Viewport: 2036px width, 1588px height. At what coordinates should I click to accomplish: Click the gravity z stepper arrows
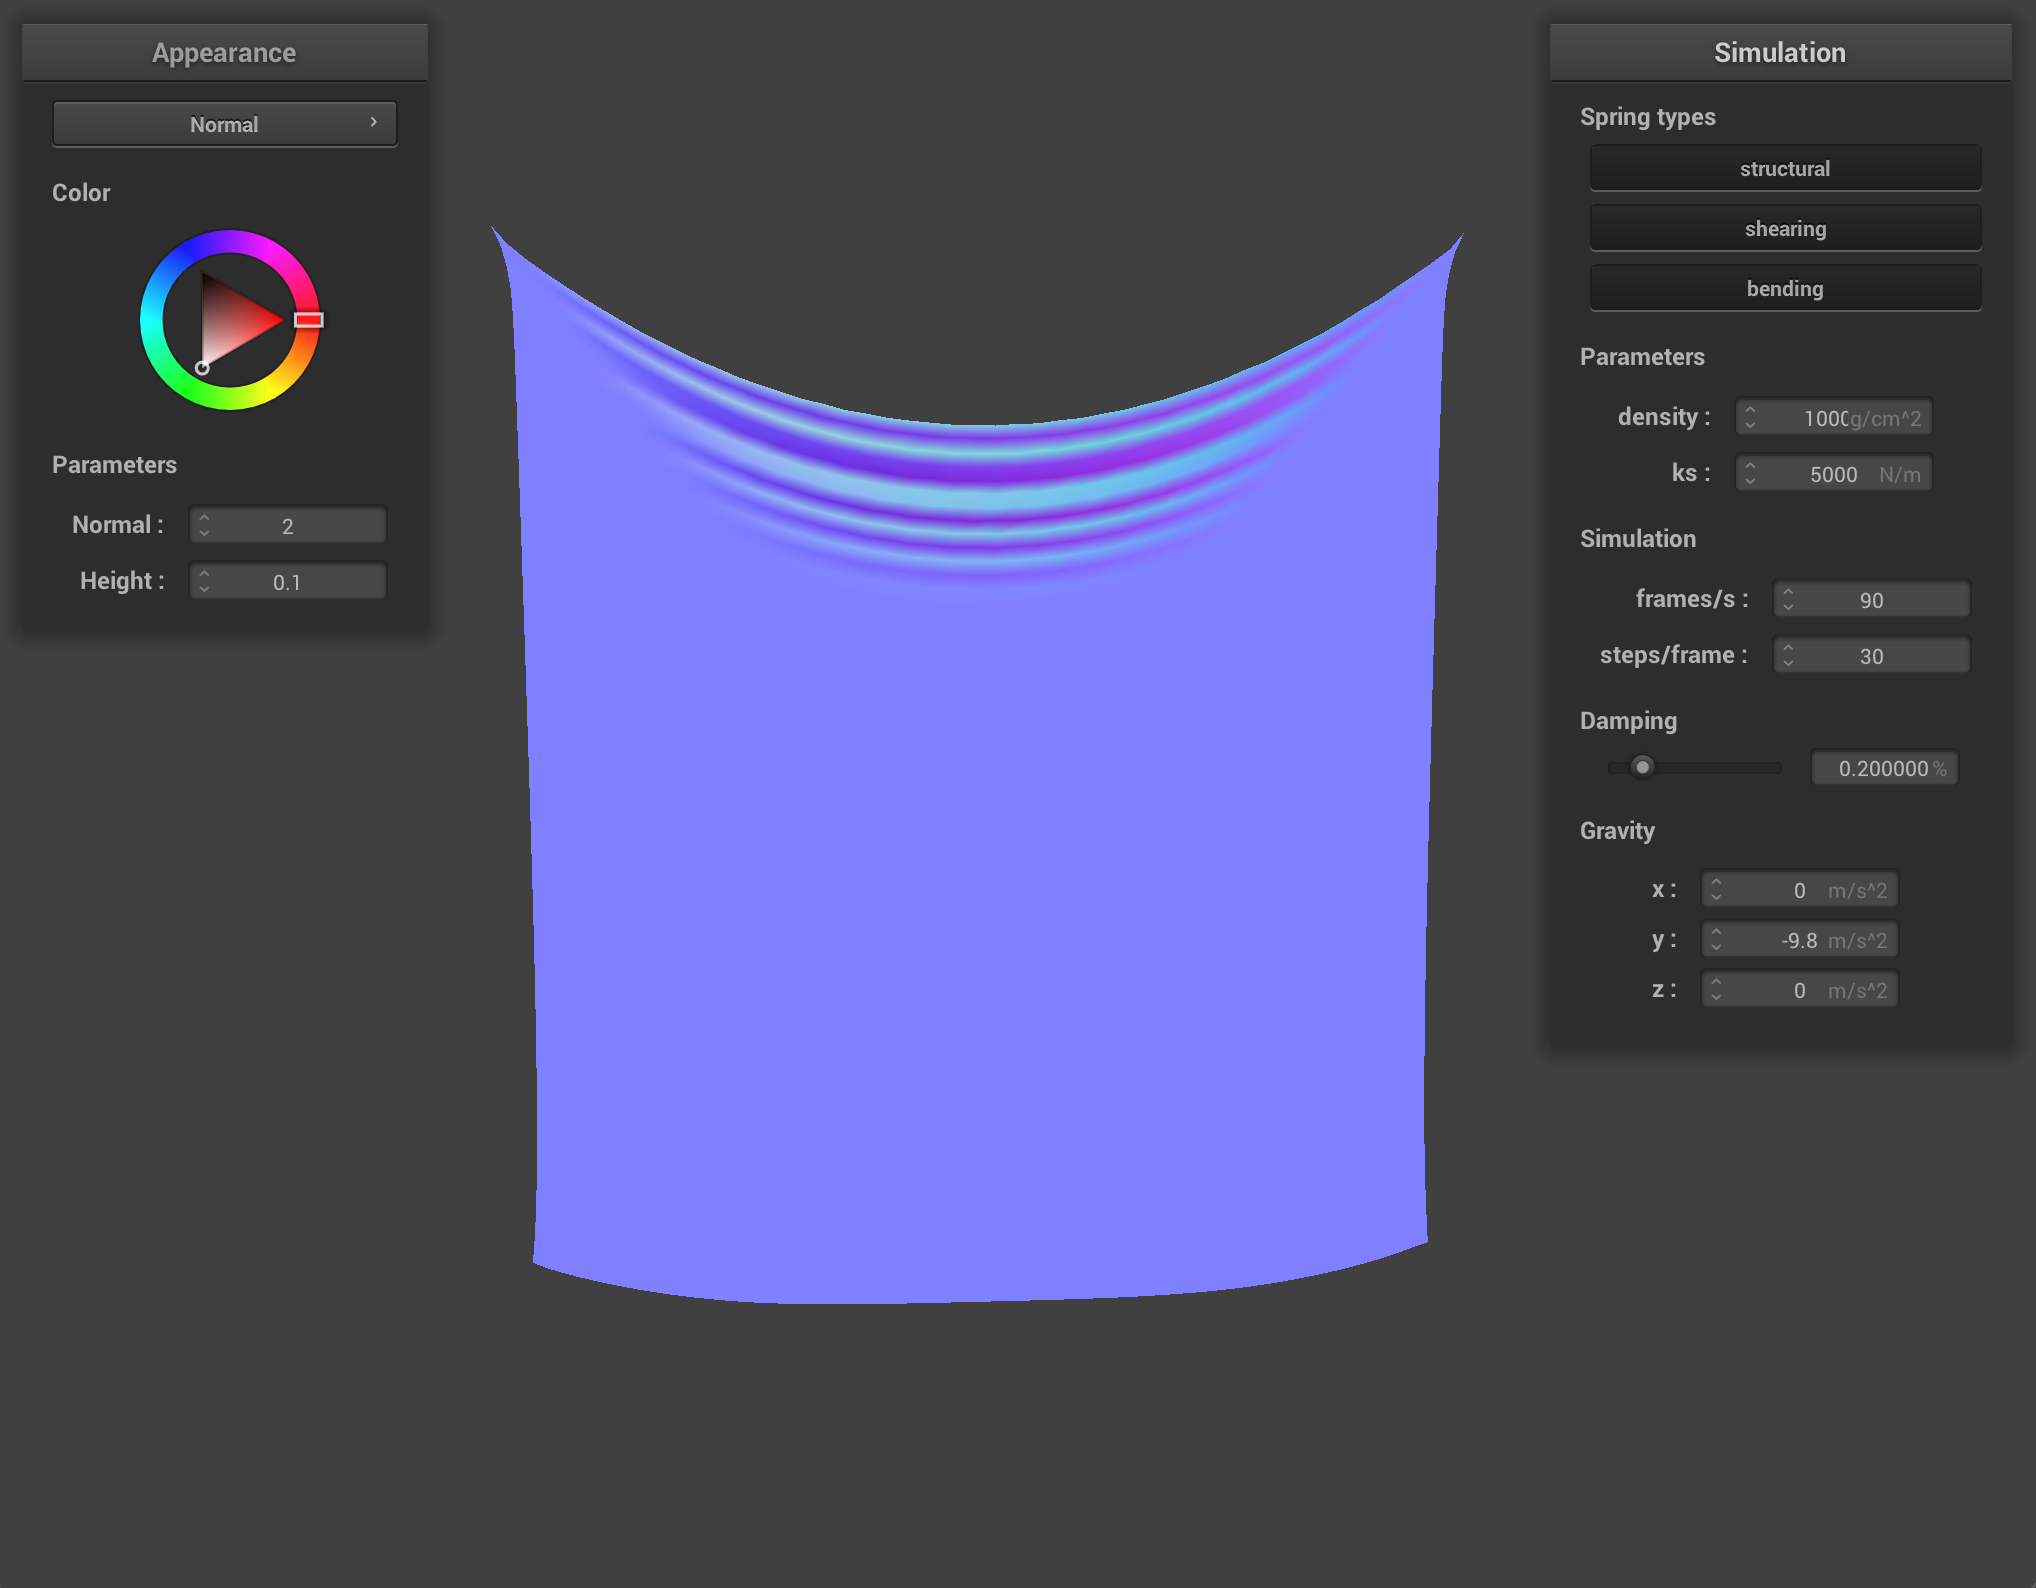(1716, 989)
